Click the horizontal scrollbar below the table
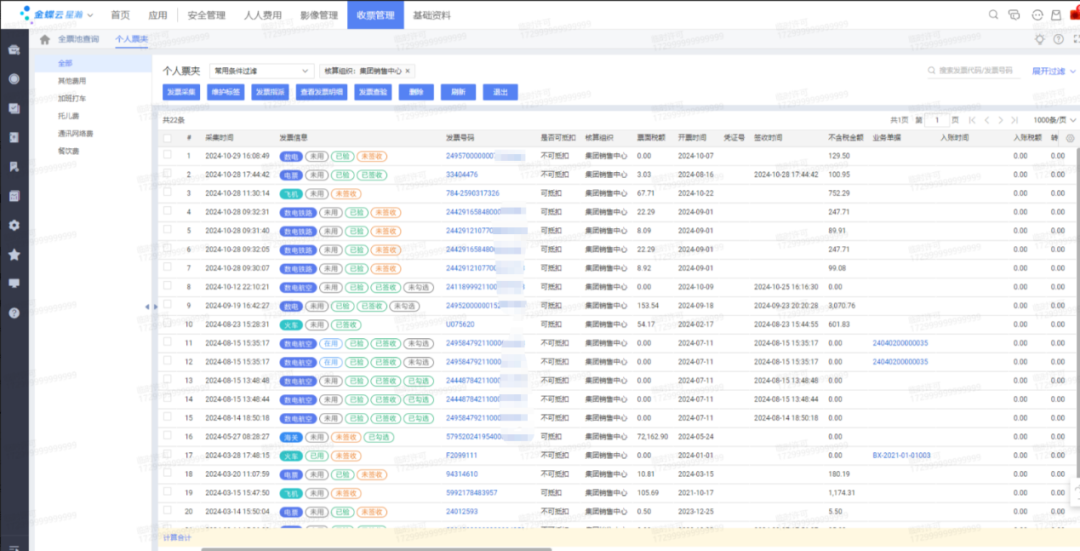Screen dimensions: 1080x551 [x=377, y=549]
